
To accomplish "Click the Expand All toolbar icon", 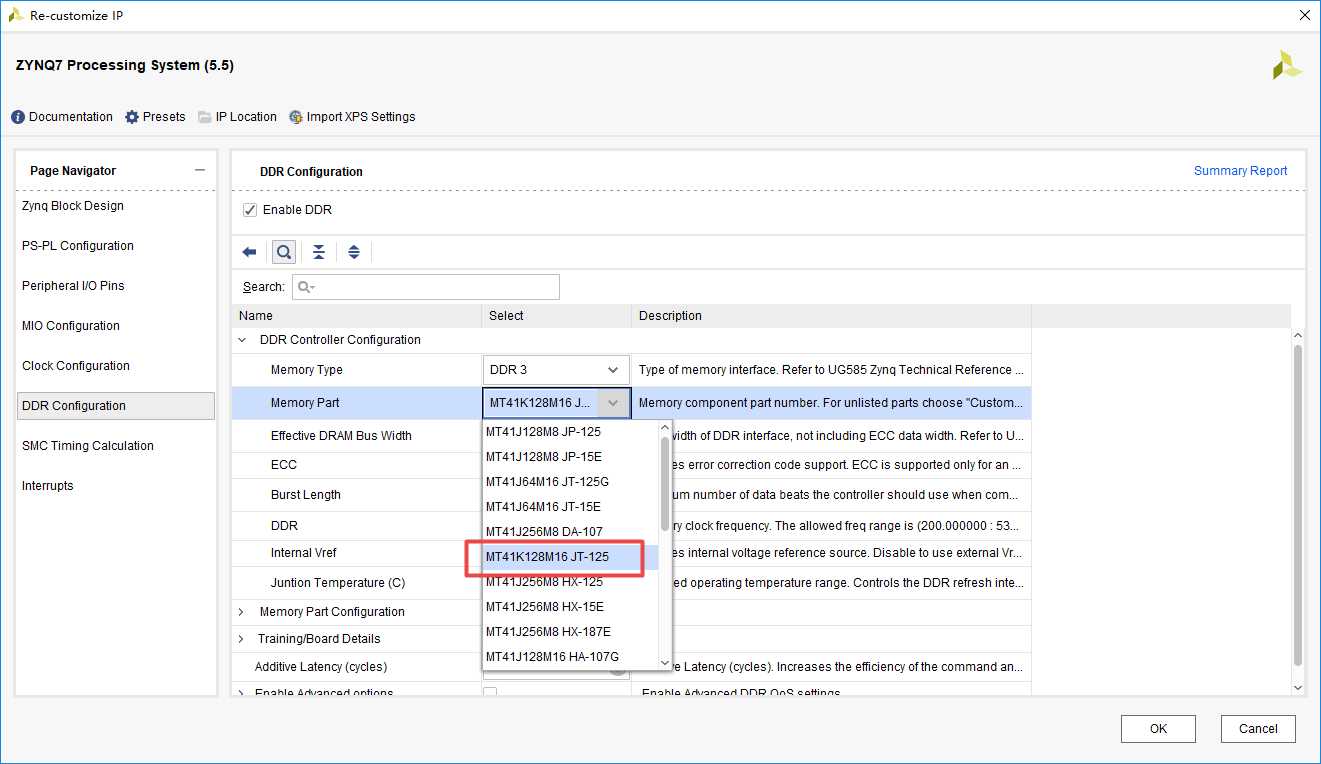I will (354, 252).
